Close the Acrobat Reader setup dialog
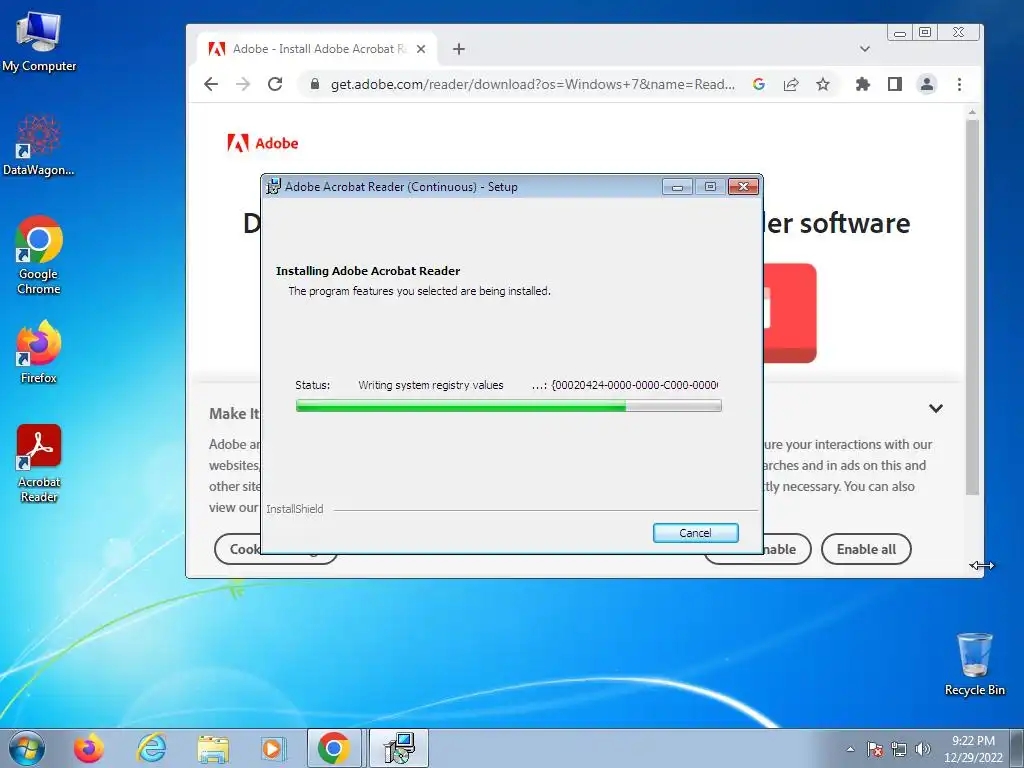 (743, 187)
